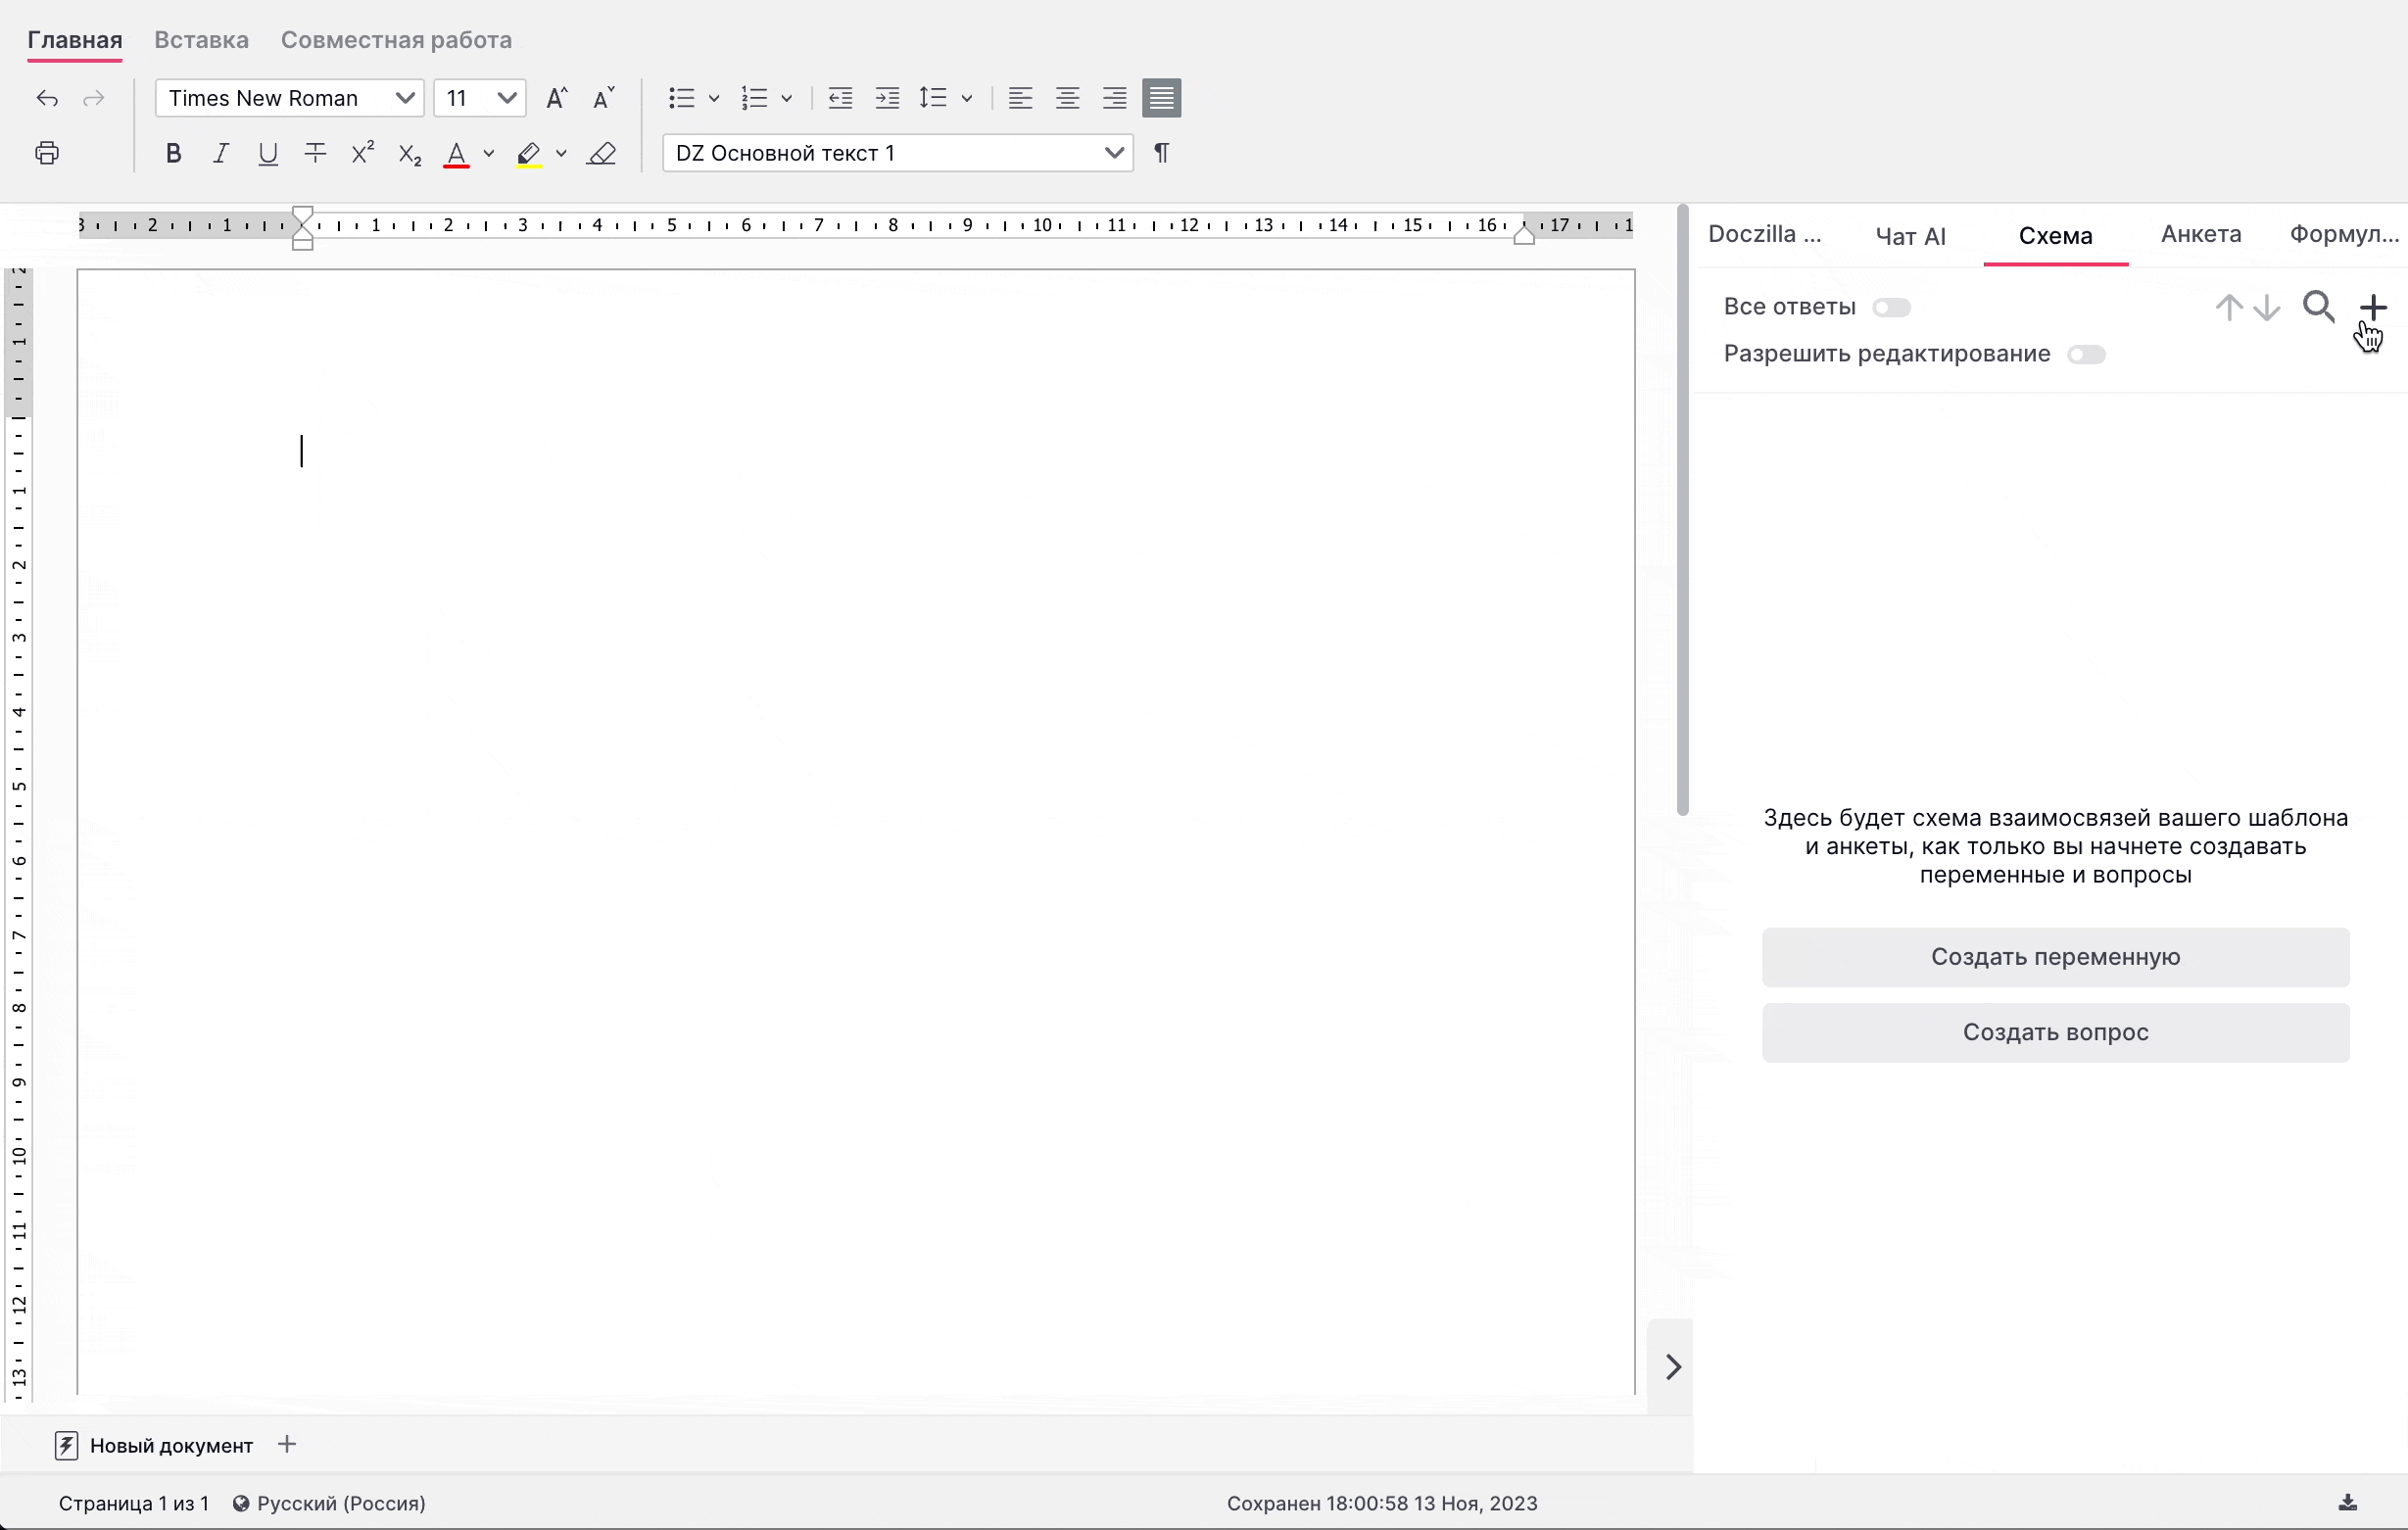Click the right indent marker on ruler
The width and height of the screenshot is (2408, 1530).
click(x=1523, y=234)
